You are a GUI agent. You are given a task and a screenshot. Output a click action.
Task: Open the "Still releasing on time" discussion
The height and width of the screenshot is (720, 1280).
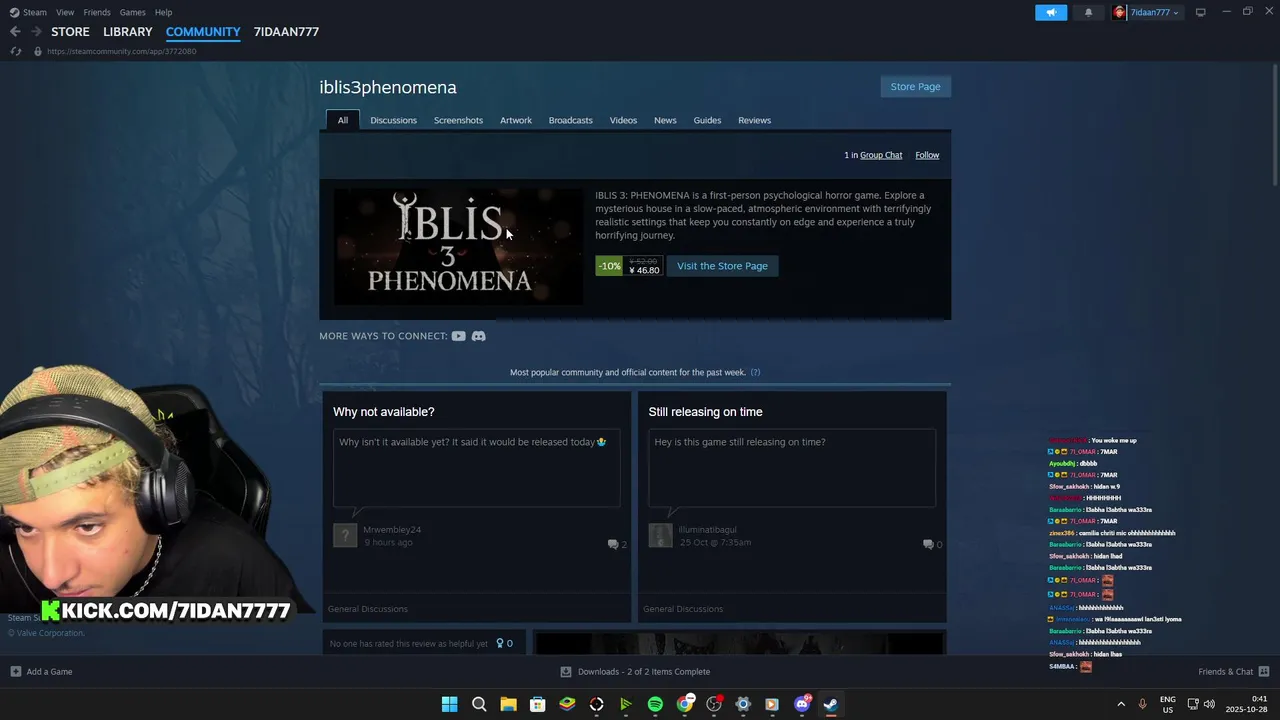coord(705,412)
